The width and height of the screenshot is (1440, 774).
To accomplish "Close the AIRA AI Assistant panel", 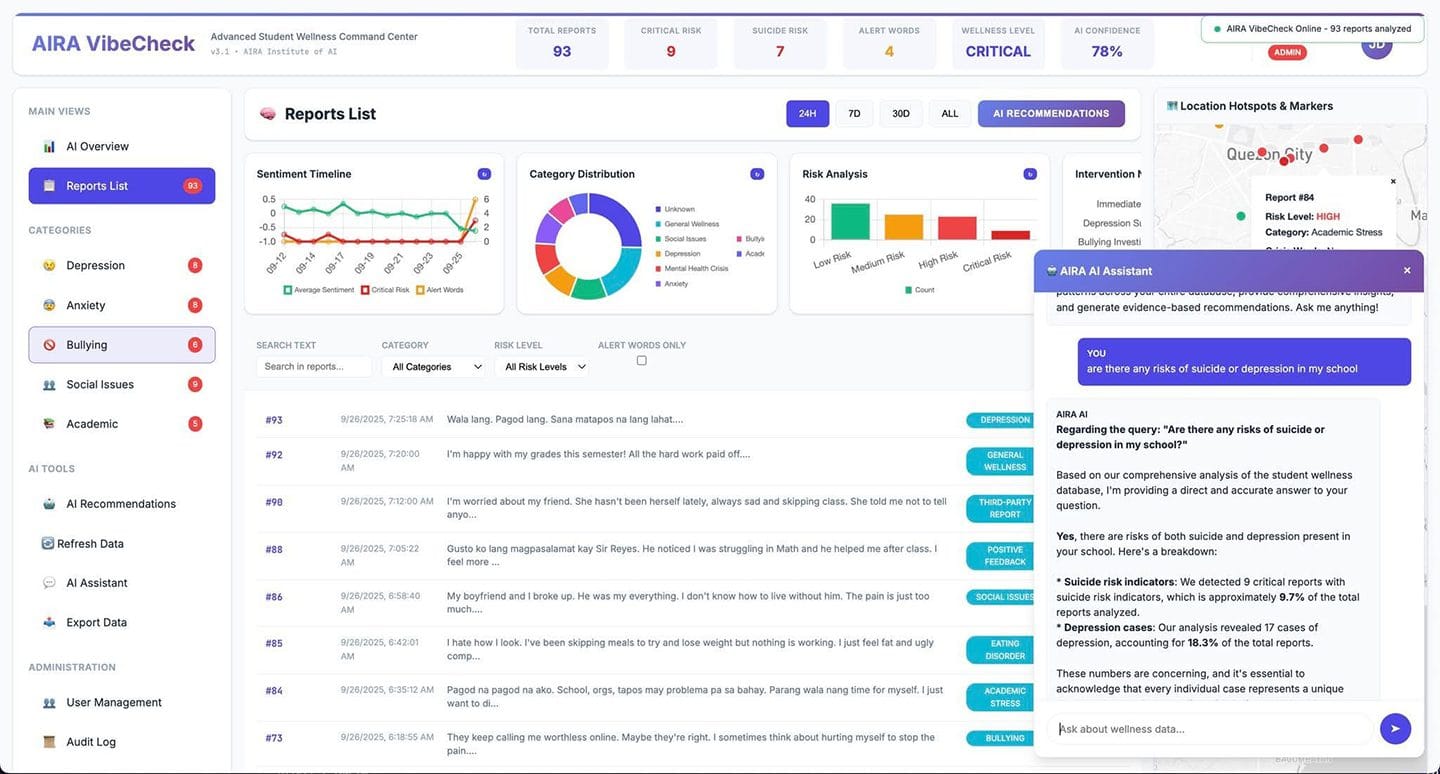I will [1407, 271].
